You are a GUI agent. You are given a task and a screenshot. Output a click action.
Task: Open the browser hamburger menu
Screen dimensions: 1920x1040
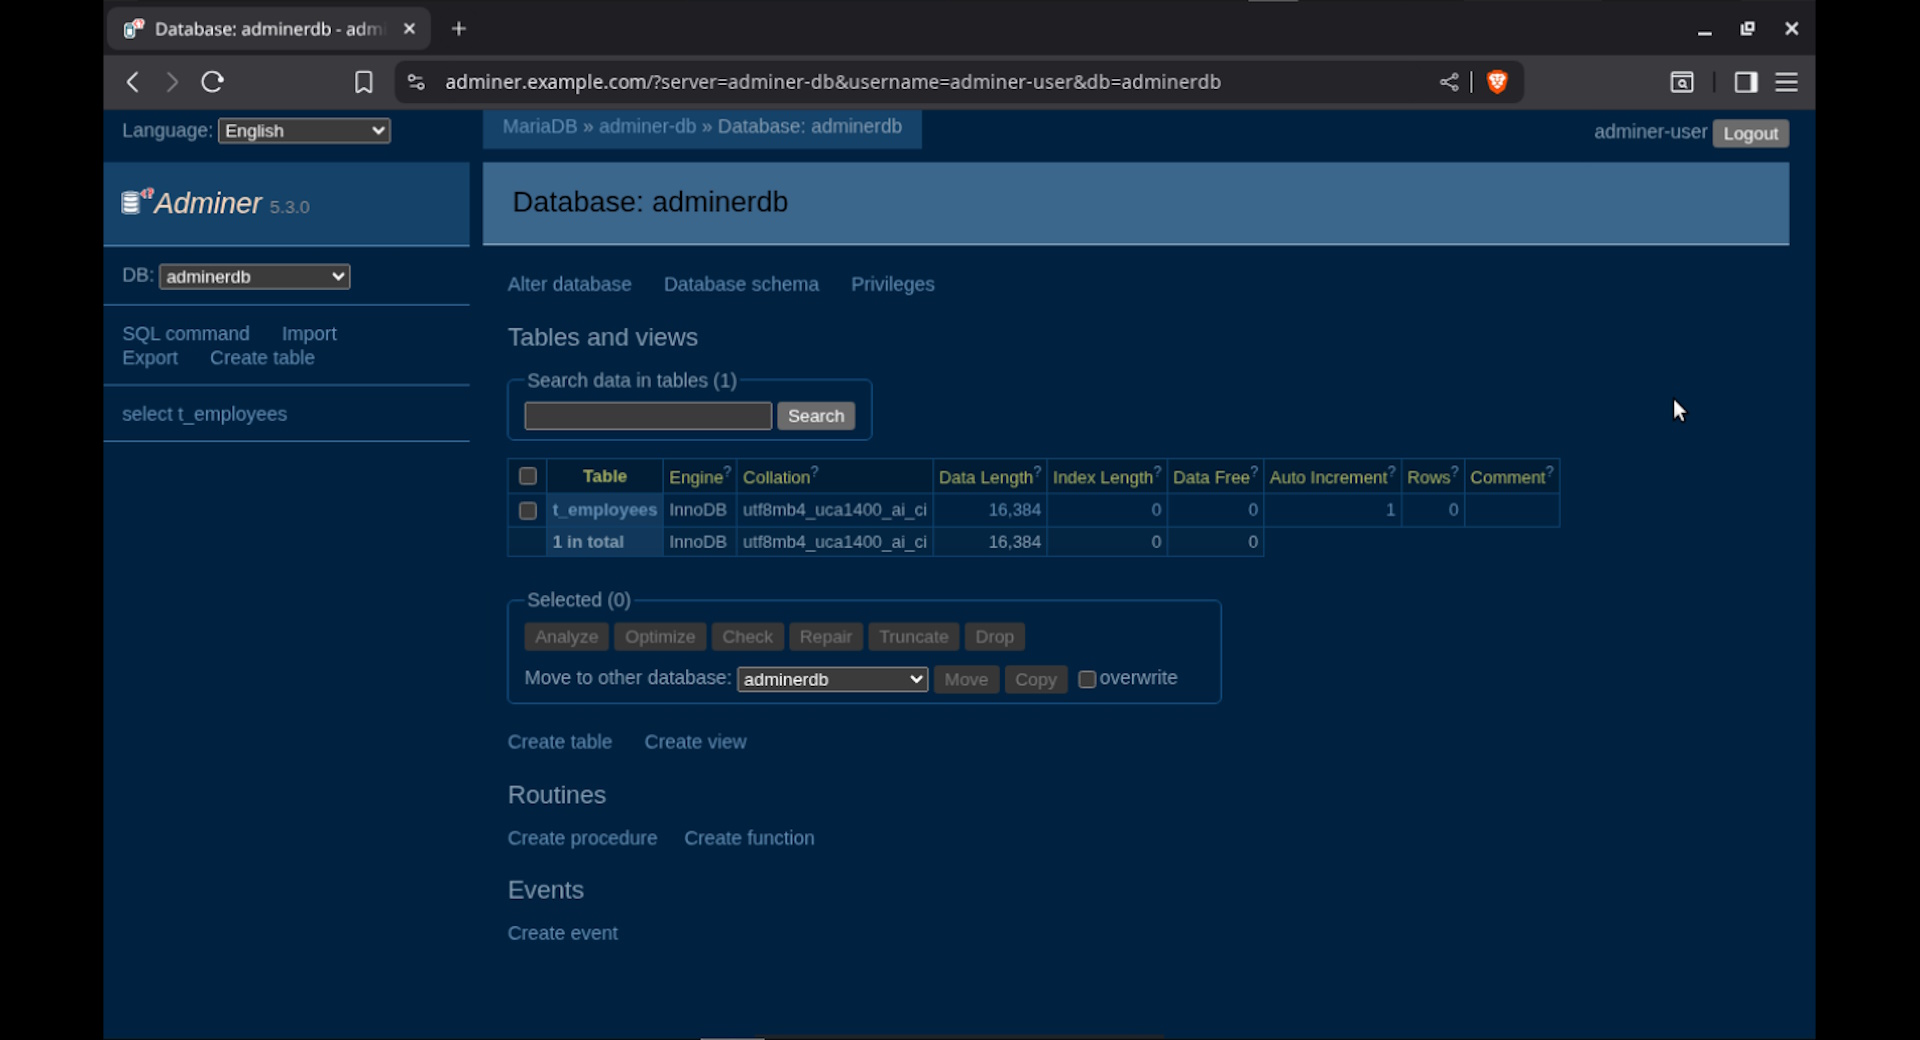(1786, 82)
